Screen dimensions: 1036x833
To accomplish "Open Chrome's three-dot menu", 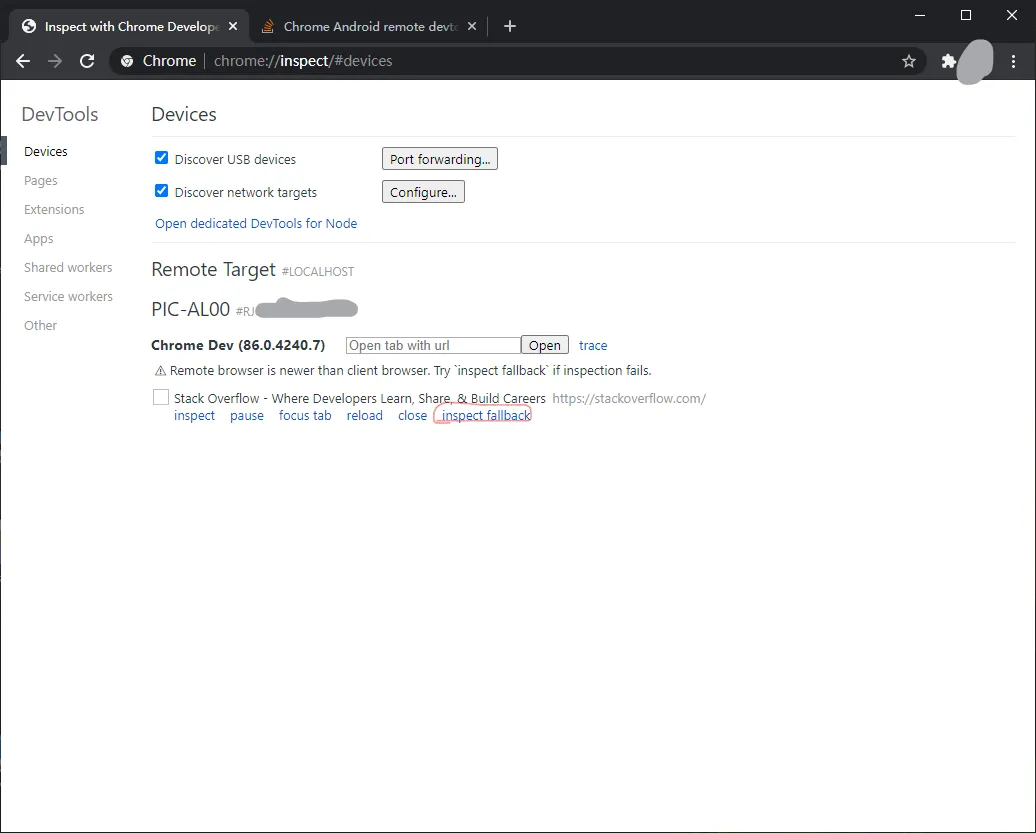I will coord(1014,61).
